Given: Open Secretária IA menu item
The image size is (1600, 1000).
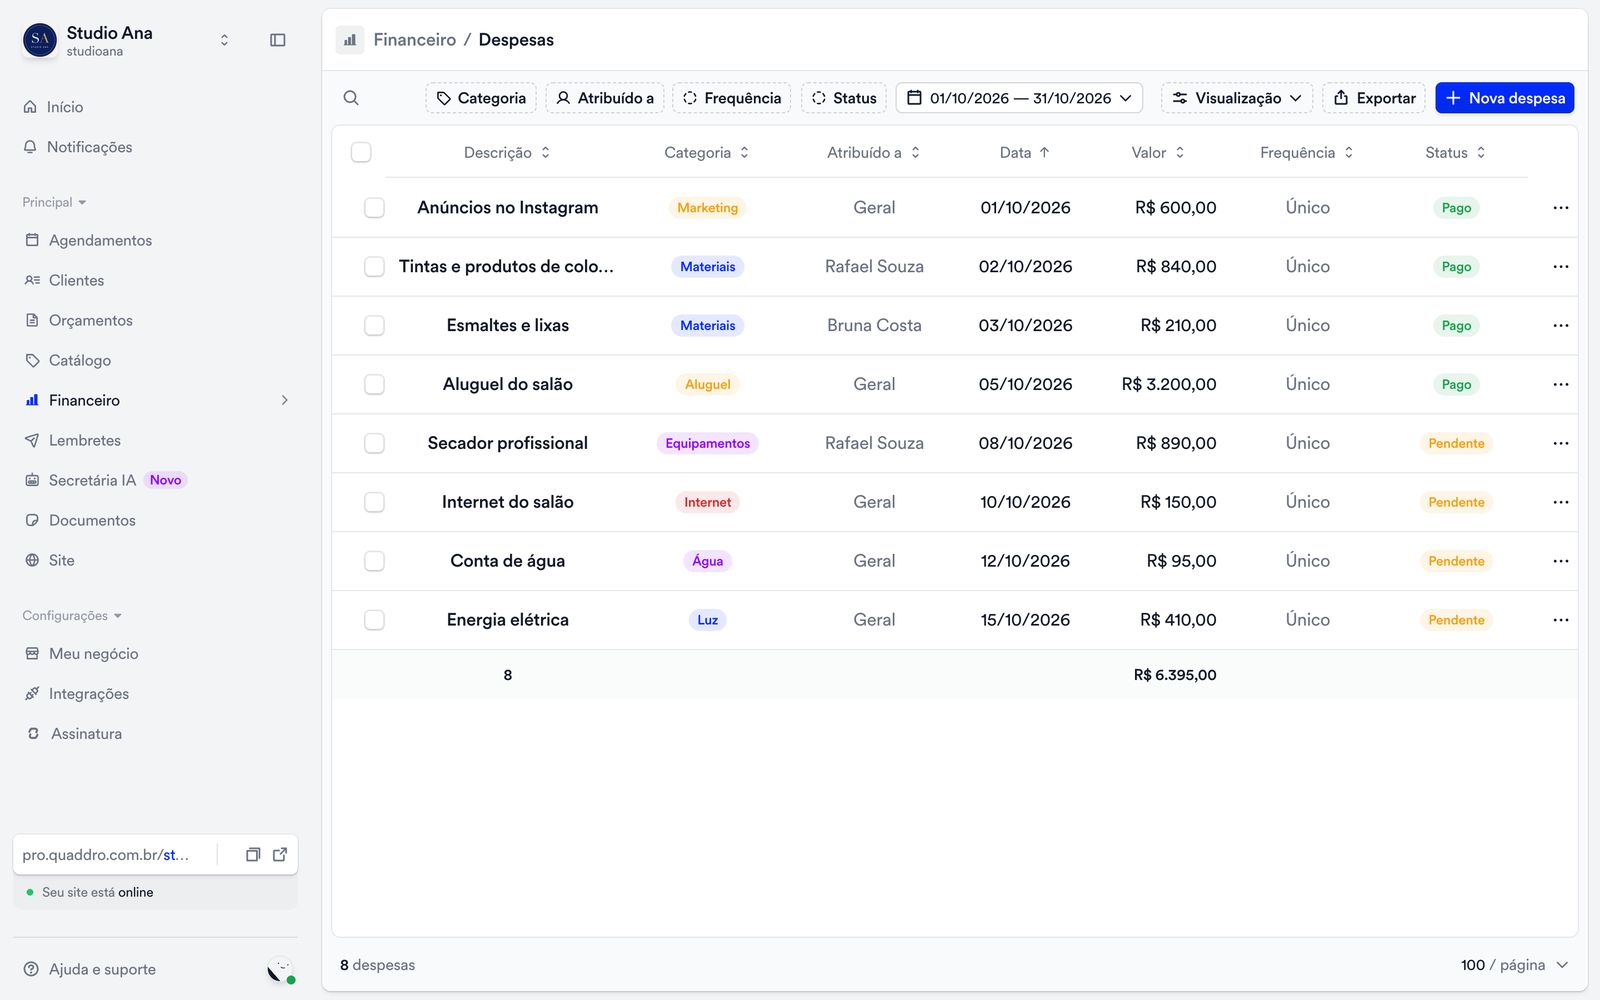Looking at the screenshot, I should click(x=92, y=480).
